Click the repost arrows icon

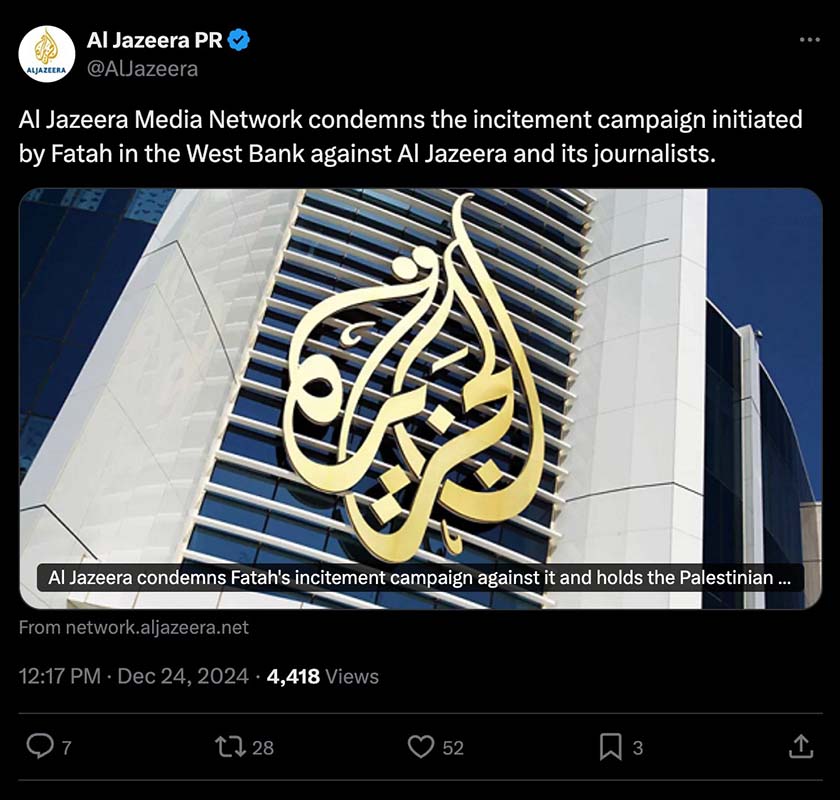tap(230, 746)
